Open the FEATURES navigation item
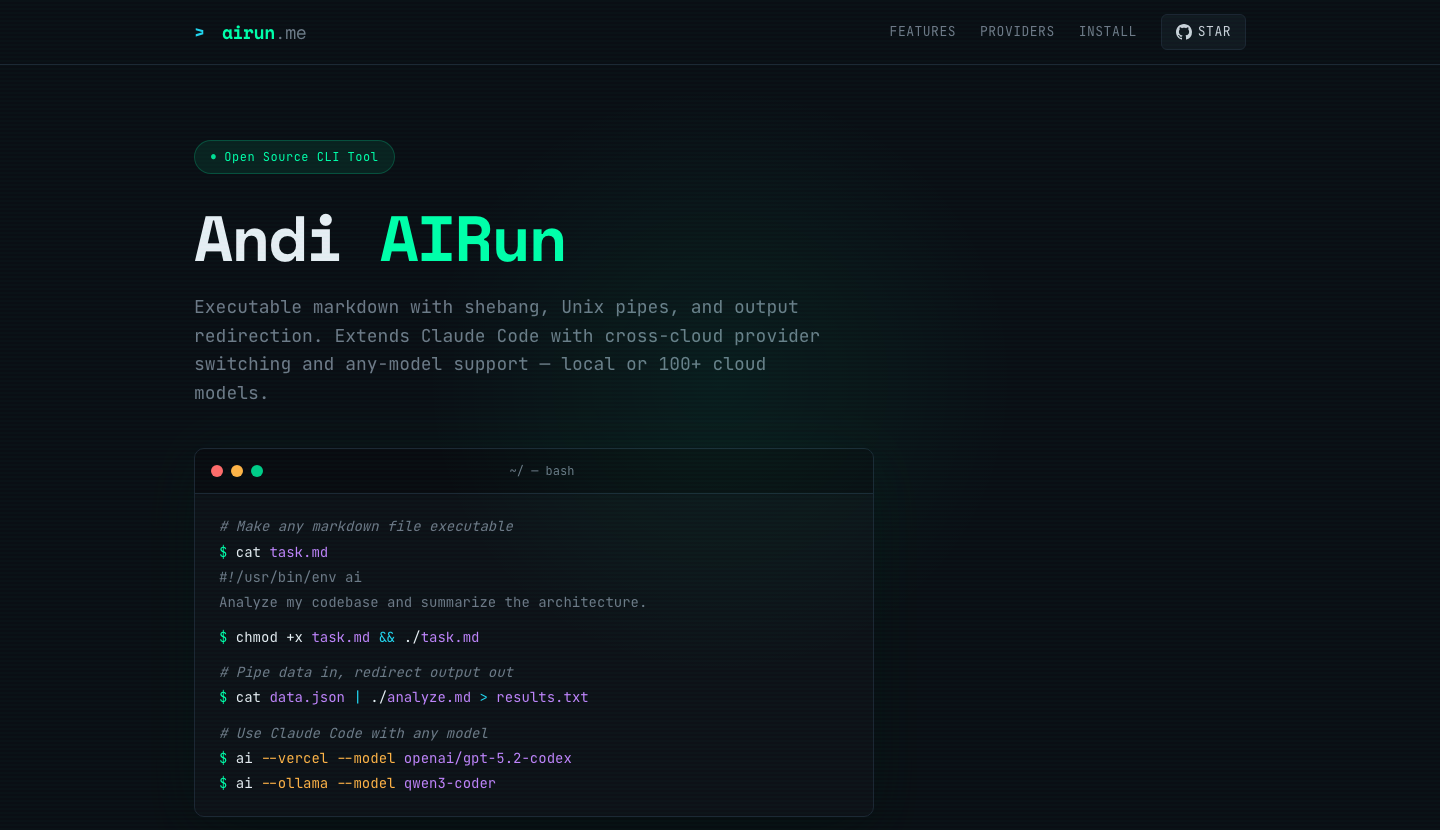 [x=922, y=31]
